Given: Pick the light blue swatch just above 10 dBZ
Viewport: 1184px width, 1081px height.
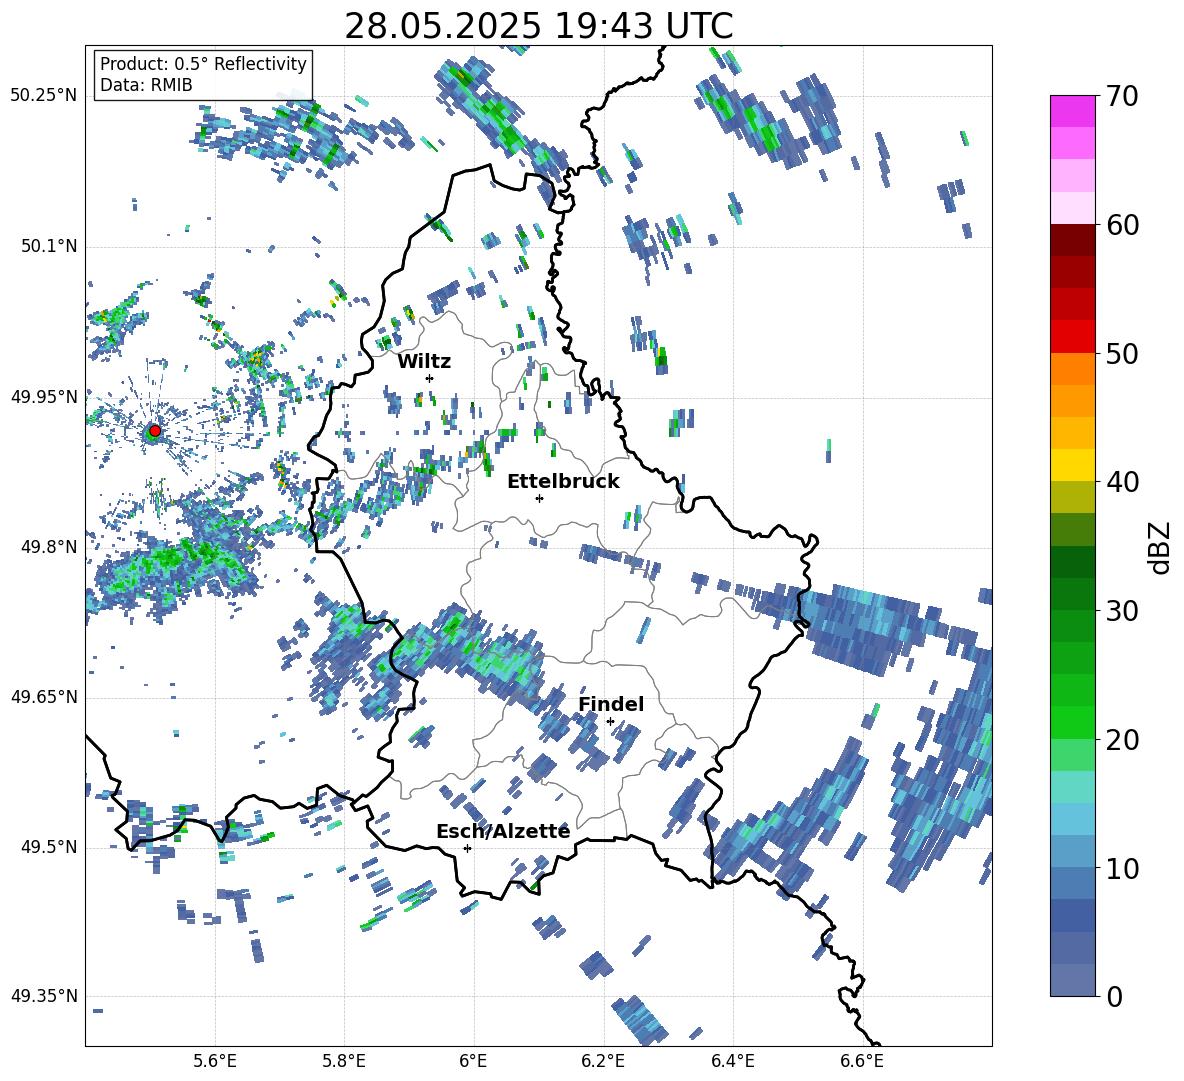Looking at the screenshot, I should [1073, 851].
